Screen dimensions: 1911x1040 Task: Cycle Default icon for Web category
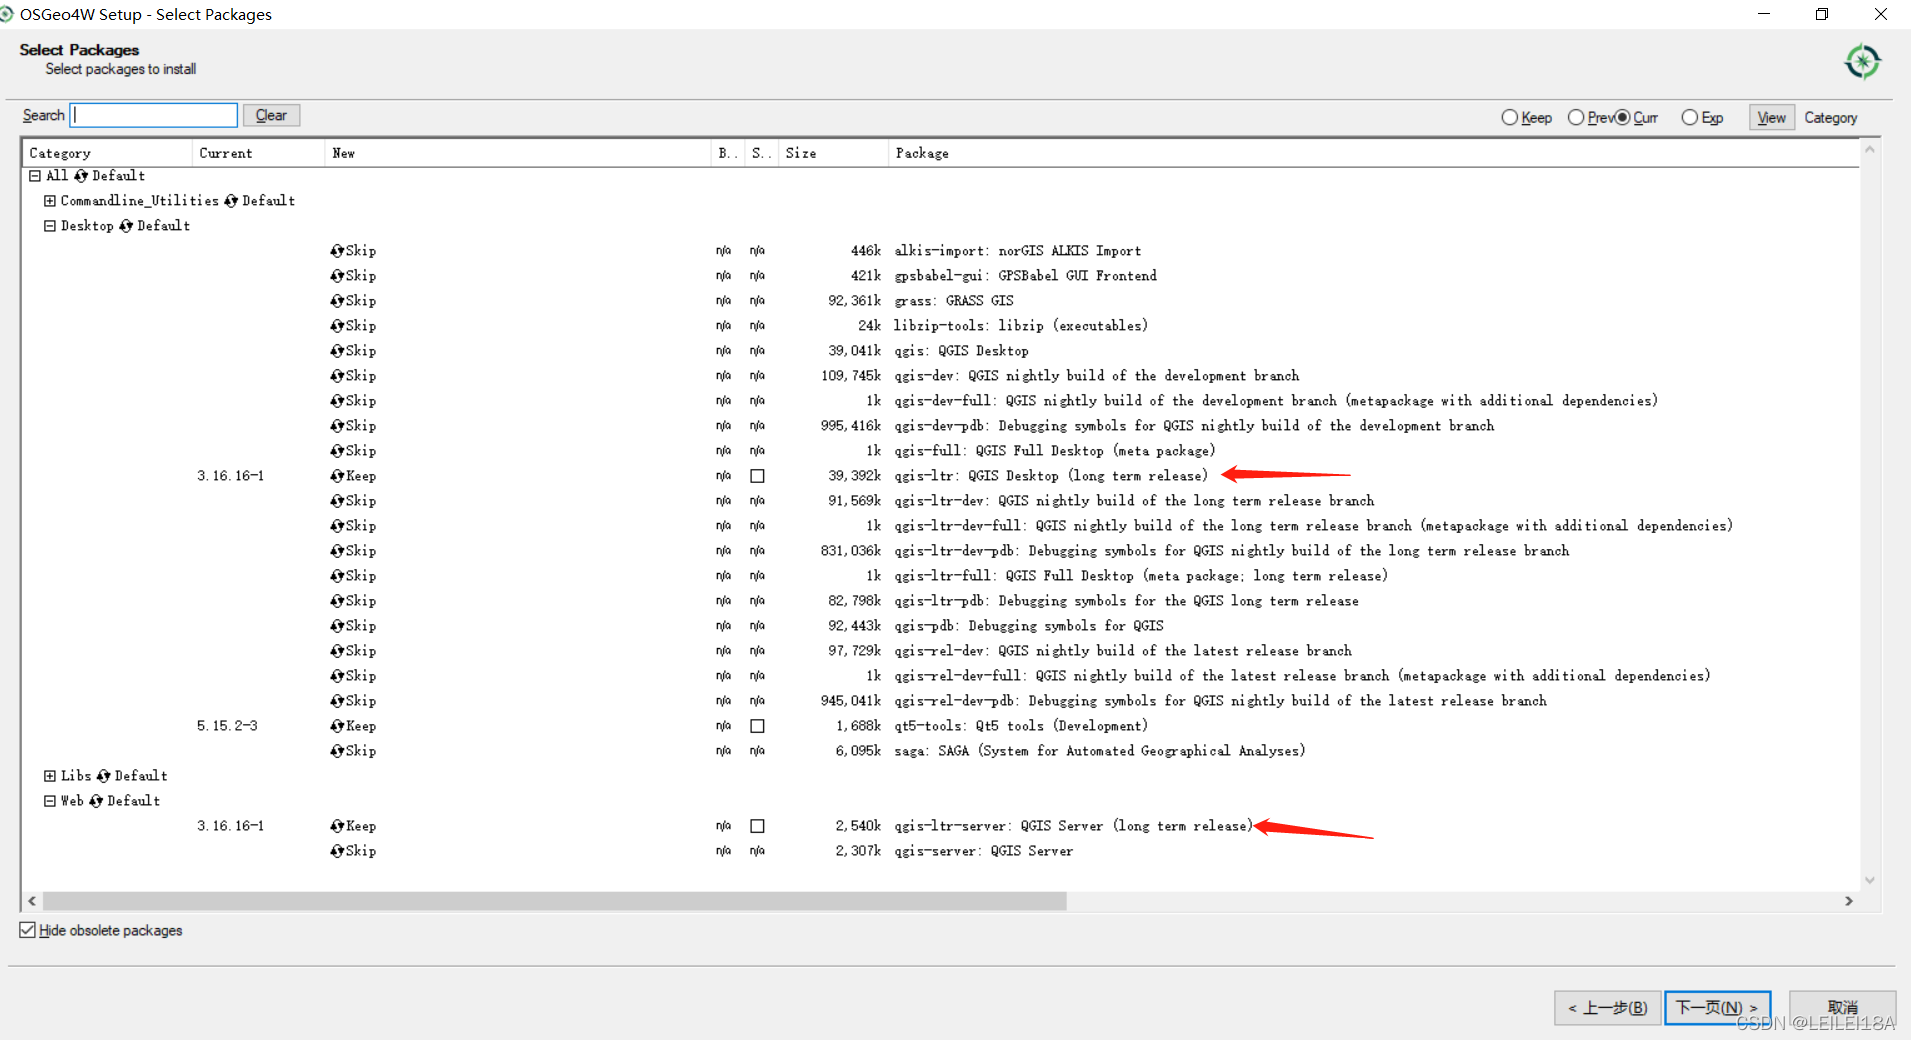(96, 801)
